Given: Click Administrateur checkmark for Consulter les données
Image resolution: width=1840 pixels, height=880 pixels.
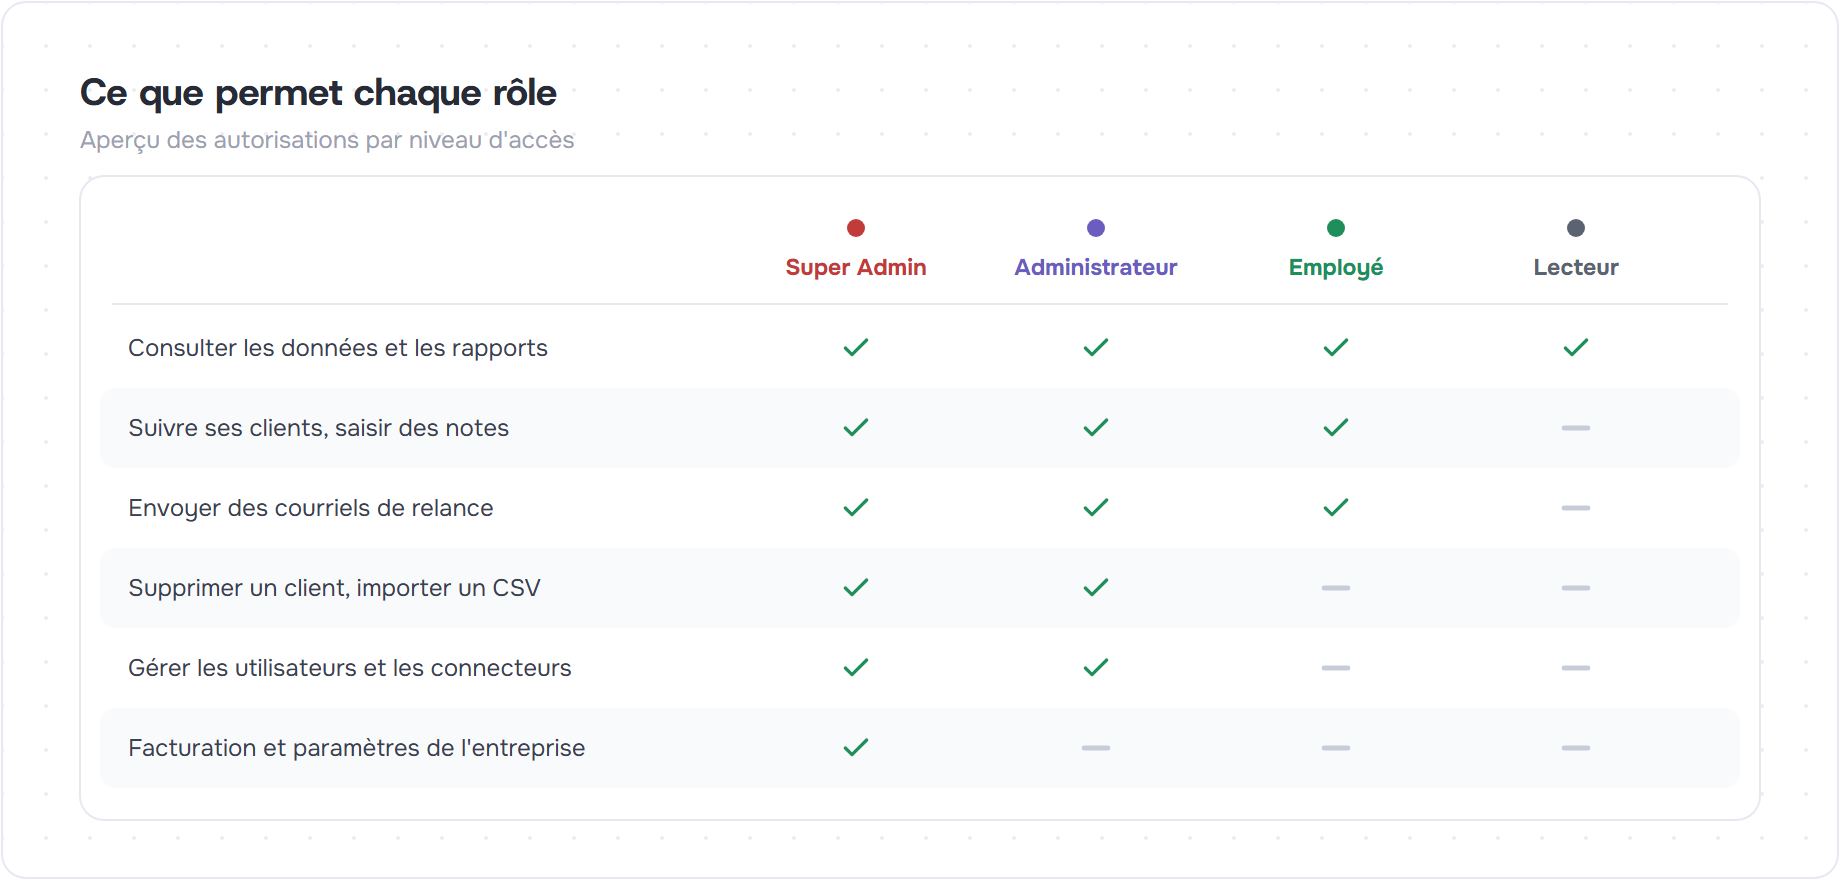Looking at the screenshot, I should click(1096, 348).
